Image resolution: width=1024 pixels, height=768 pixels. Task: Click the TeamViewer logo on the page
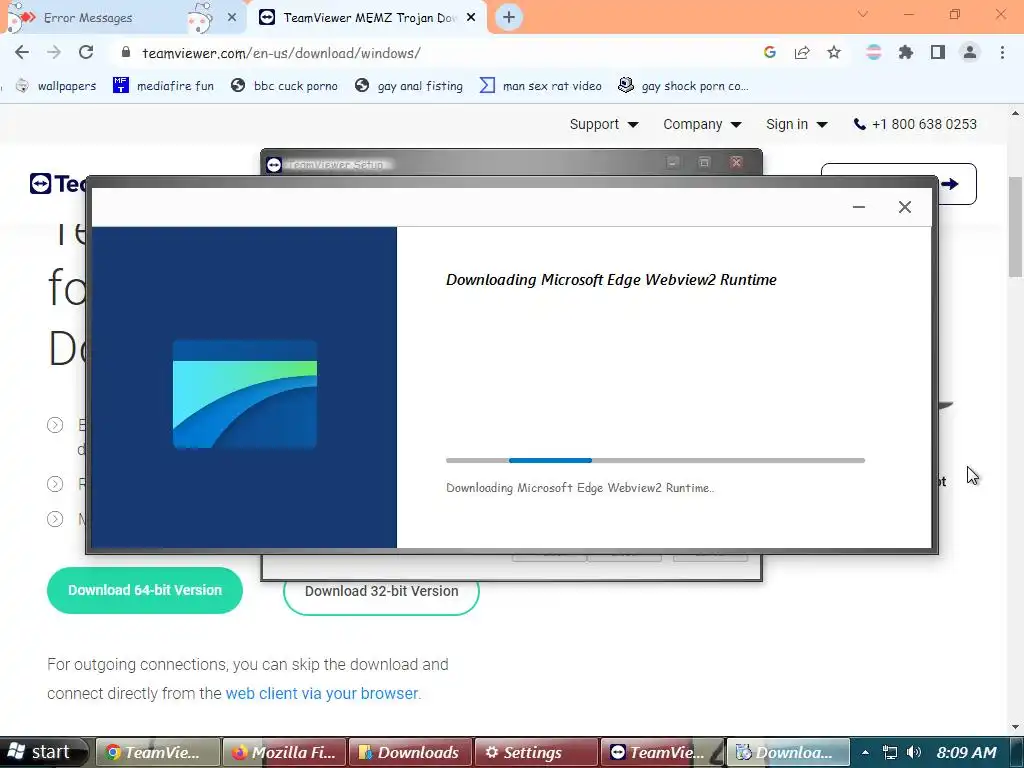(57, 184)
